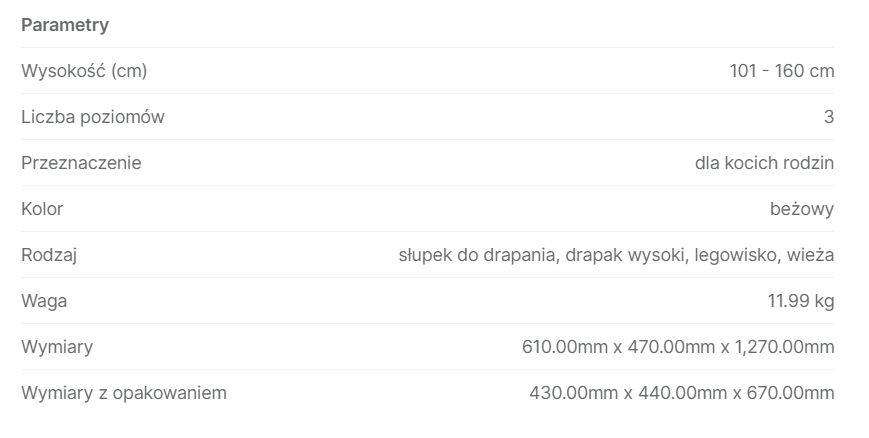Click the Waga label
This screenshot has width=869, height=438.
pos(44,301)
